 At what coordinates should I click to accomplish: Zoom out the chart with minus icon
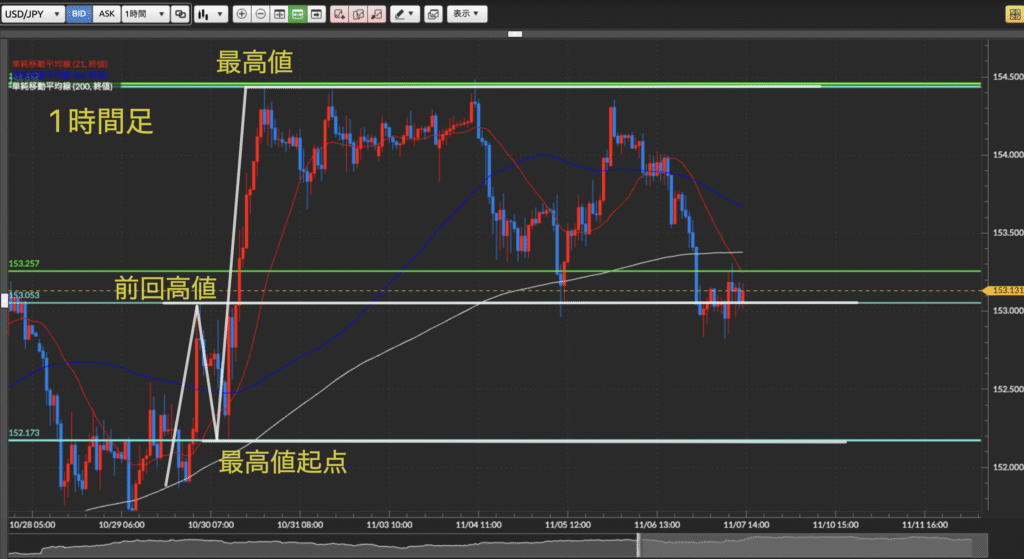pyautogui.click(x=260, y=15)
